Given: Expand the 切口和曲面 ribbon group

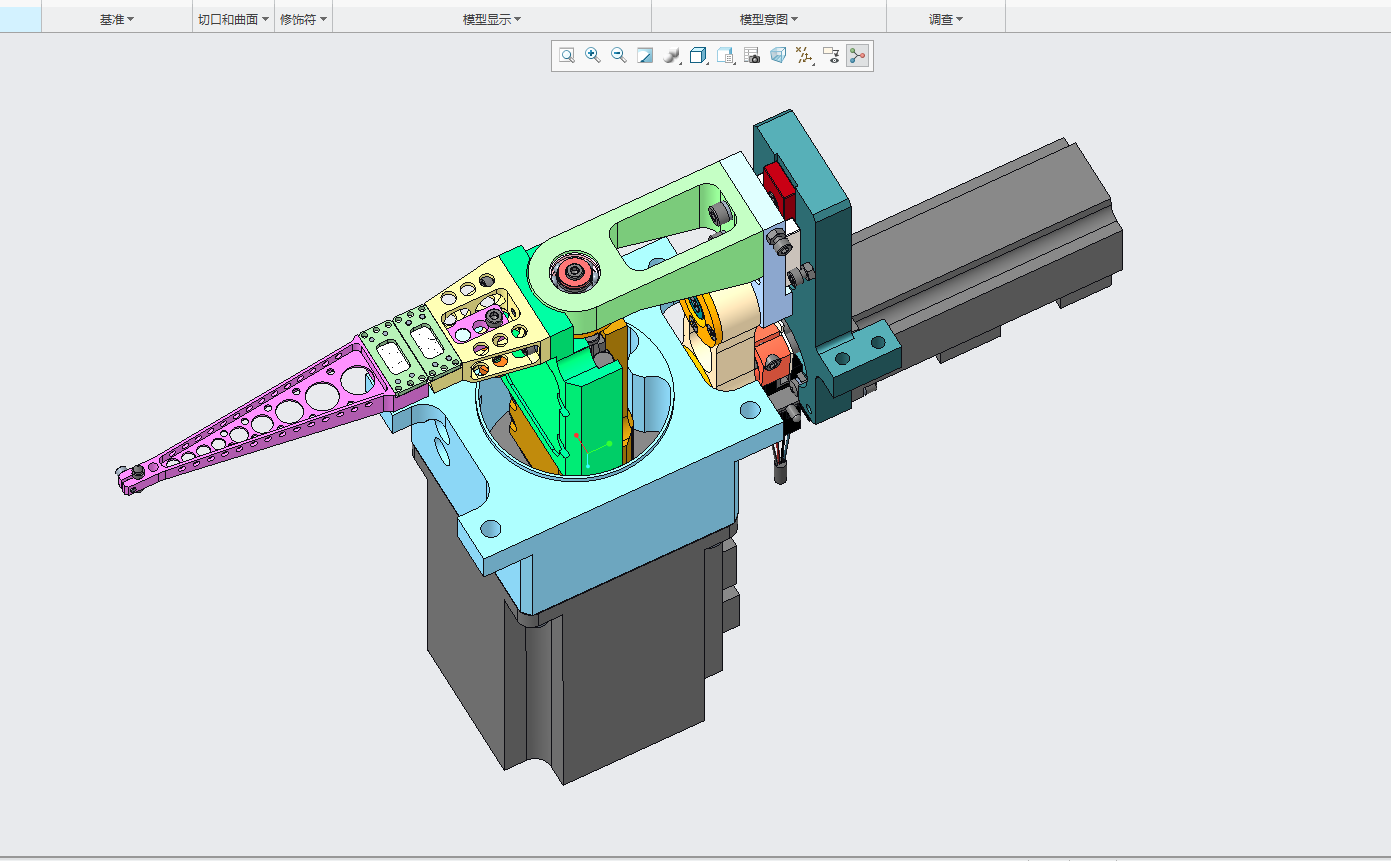Looking at the screenshot, I should (x=233, y=19).
